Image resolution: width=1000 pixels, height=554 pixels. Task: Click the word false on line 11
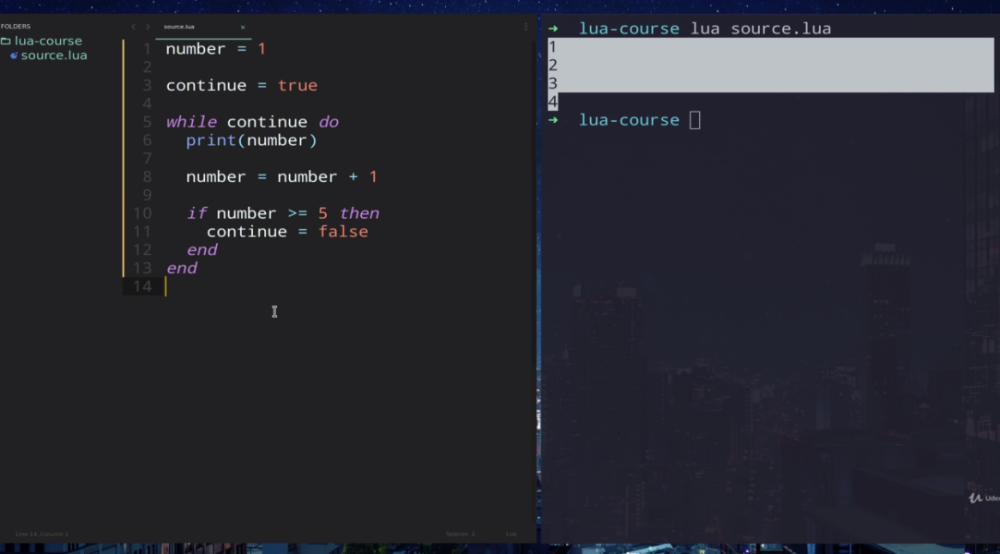[x=343, y=231]
